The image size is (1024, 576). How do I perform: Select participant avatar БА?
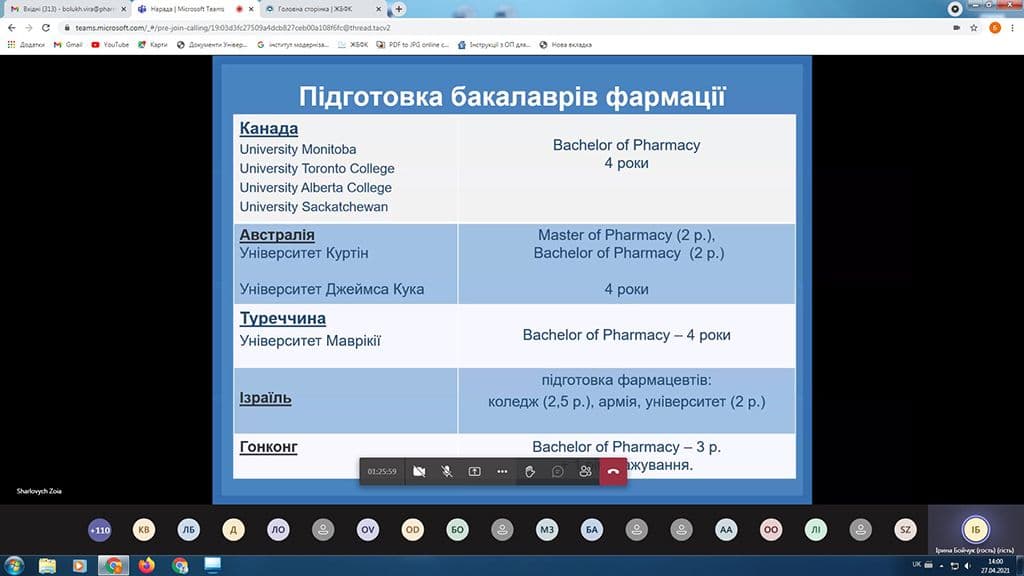pos(592,530)
